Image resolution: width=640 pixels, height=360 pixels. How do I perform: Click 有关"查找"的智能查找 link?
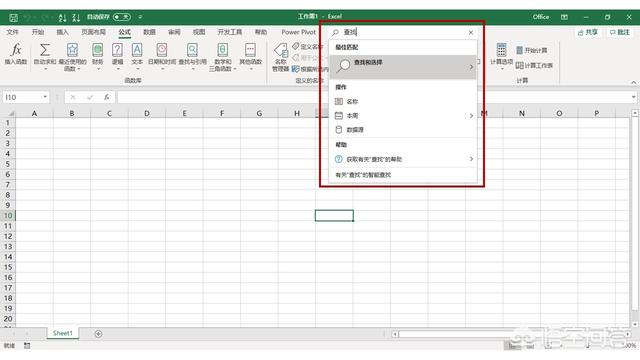click(363, 175)
